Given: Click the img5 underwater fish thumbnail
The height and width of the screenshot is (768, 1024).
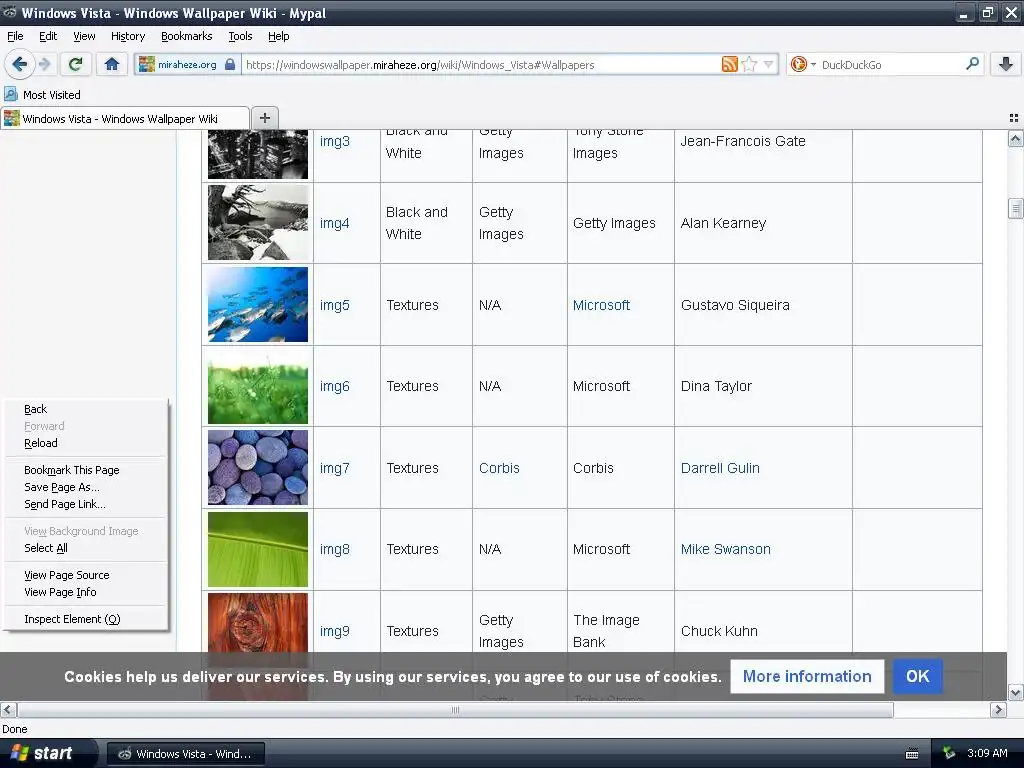Looking at the screenshot, I should click(258, 304).
